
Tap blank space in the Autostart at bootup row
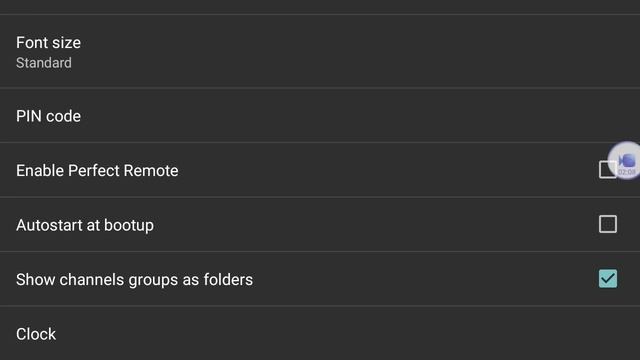[376, 224]
